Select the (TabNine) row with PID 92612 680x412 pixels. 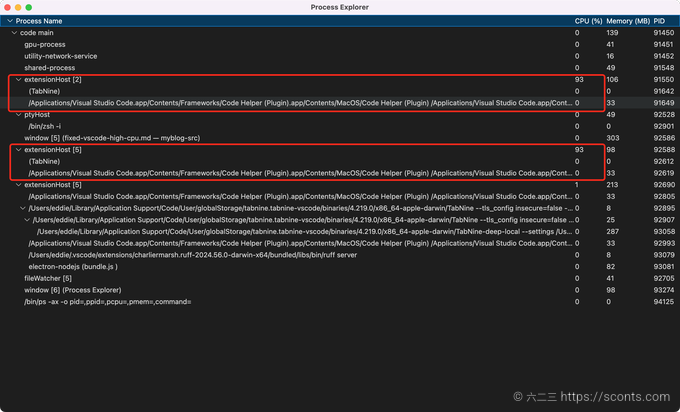pyautogui.click(x=340, y=161)
